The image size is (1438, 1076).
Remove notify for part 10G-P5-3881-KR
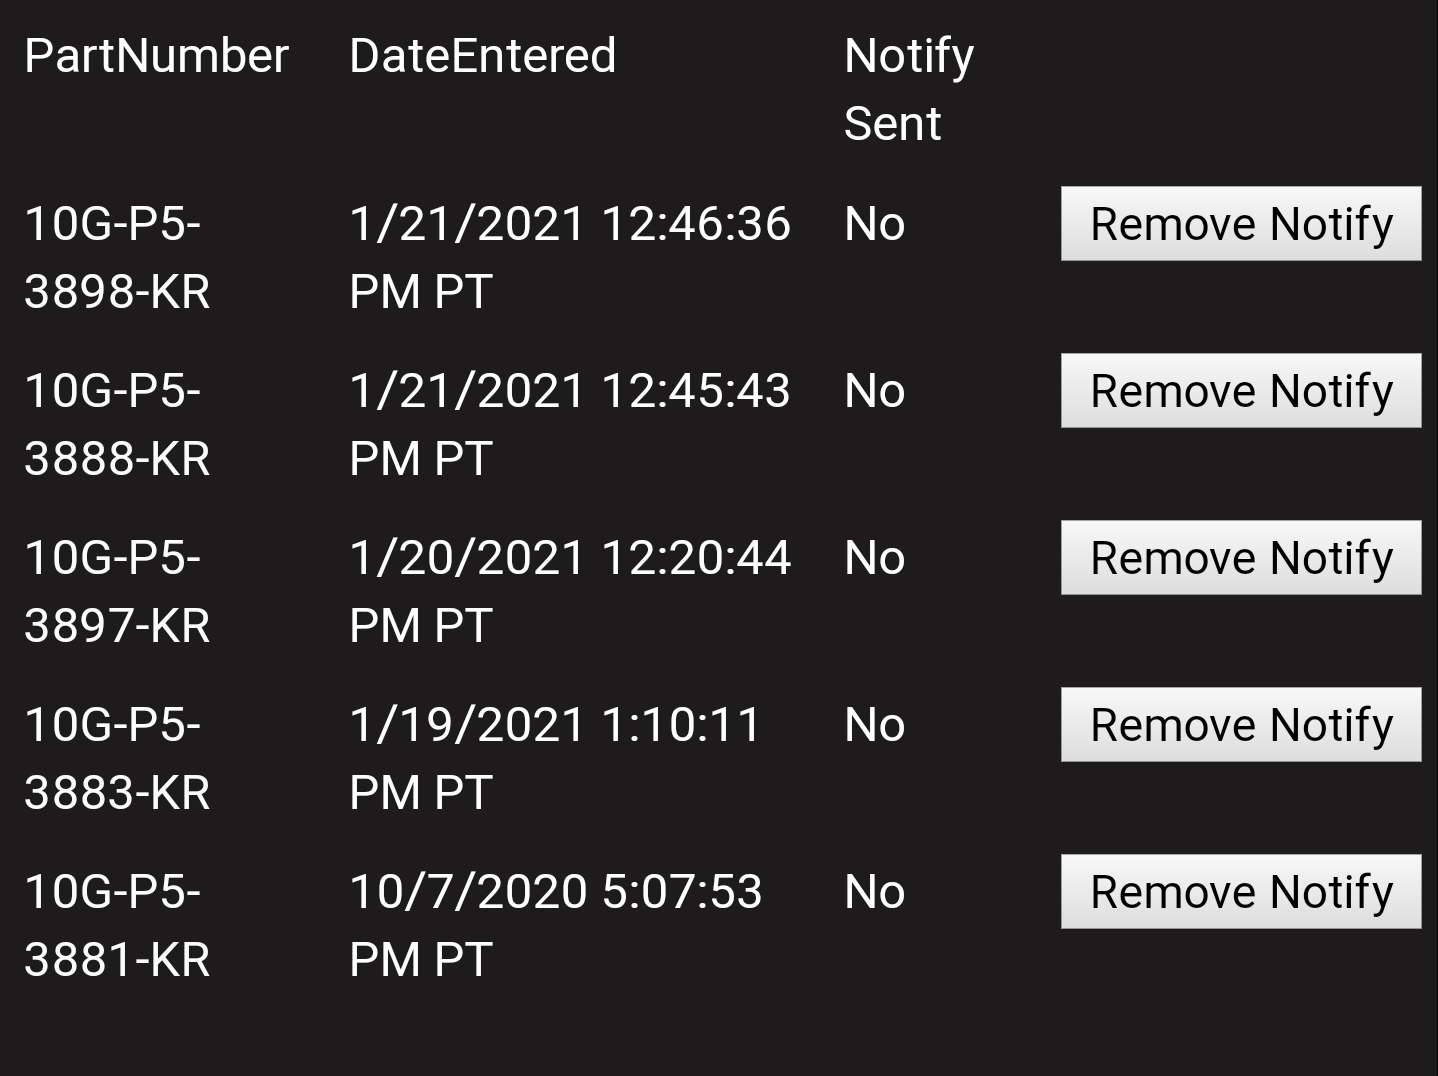pos(1240,891)
